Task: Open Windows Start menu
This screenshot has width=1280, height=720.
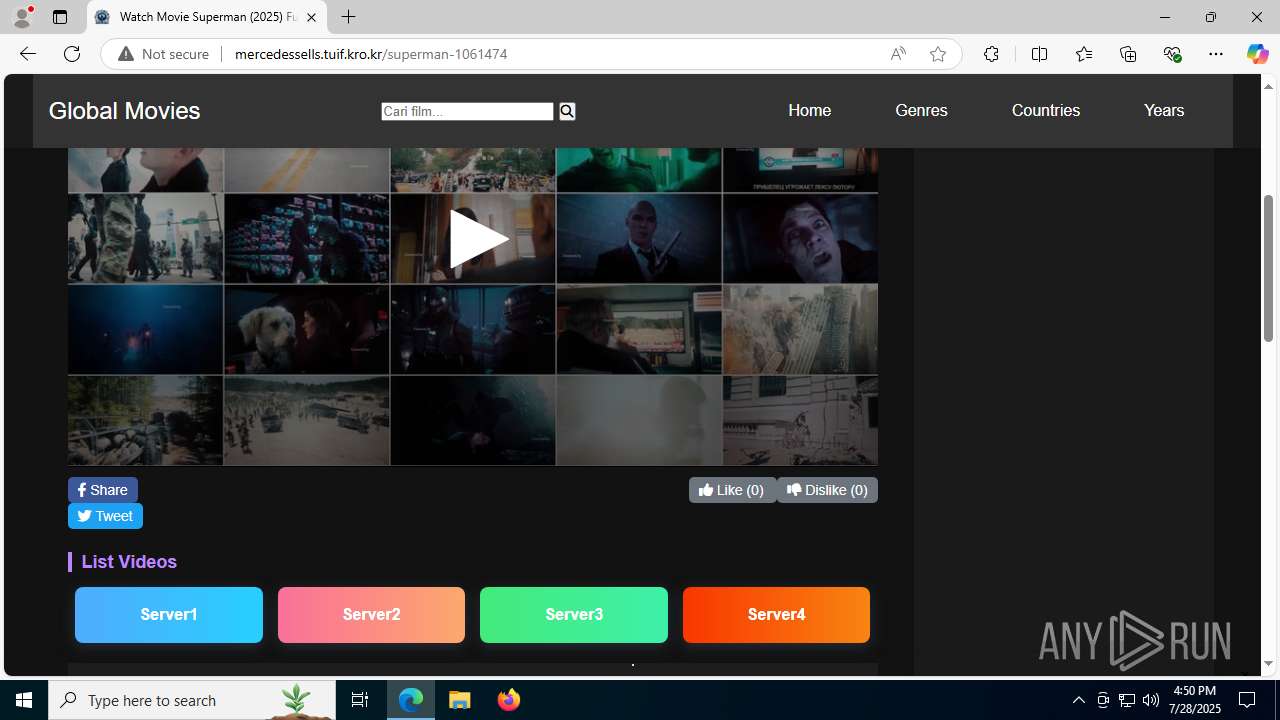Action: tap(24, 700)
